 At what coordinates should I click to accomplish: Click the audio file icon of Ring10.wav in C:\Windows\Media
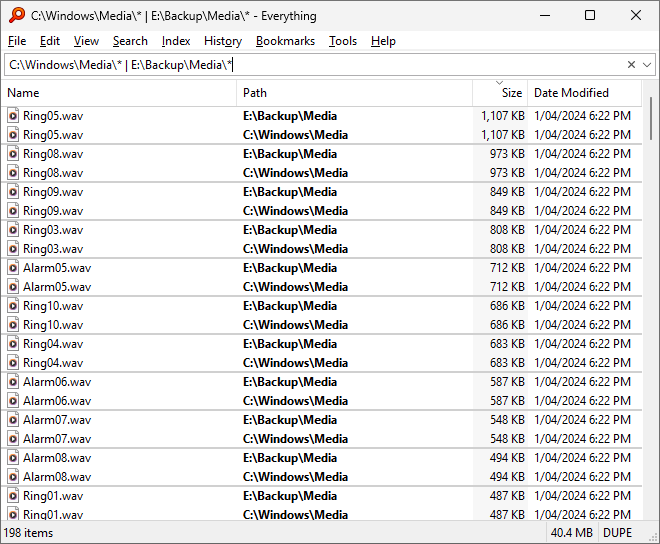[13, 325]
